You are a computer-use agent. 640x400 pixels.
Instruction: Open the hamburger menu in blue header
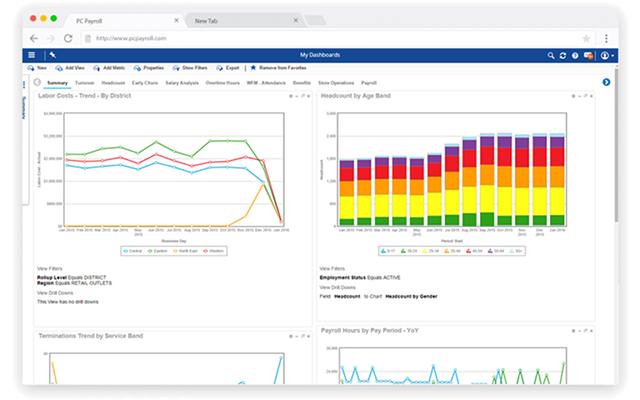[x=31, y=55]
